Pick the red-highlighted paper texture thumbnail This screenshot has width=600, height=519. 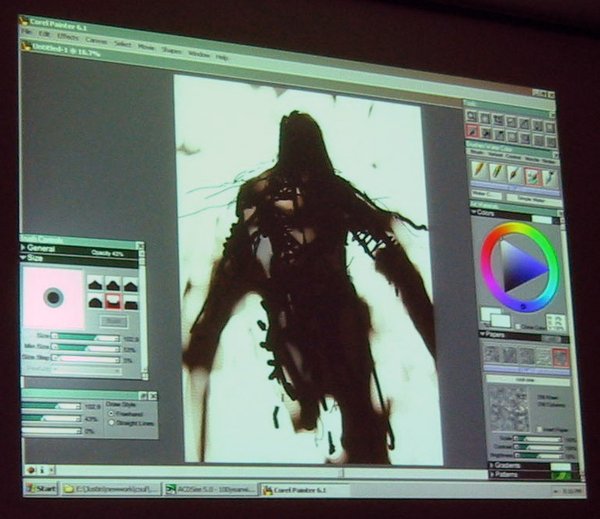coord(560,354)
